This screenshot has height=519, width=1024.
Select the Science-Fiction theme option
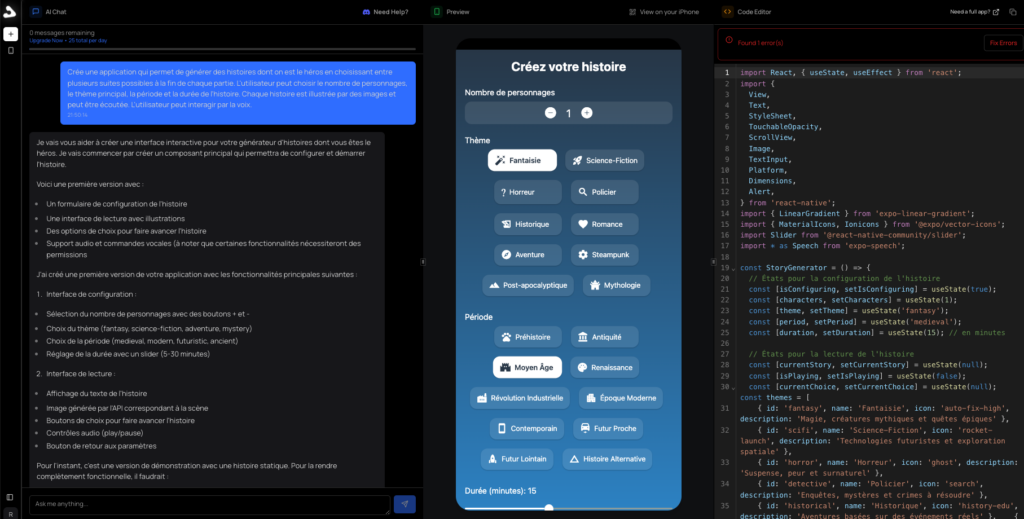click(604, 160)
